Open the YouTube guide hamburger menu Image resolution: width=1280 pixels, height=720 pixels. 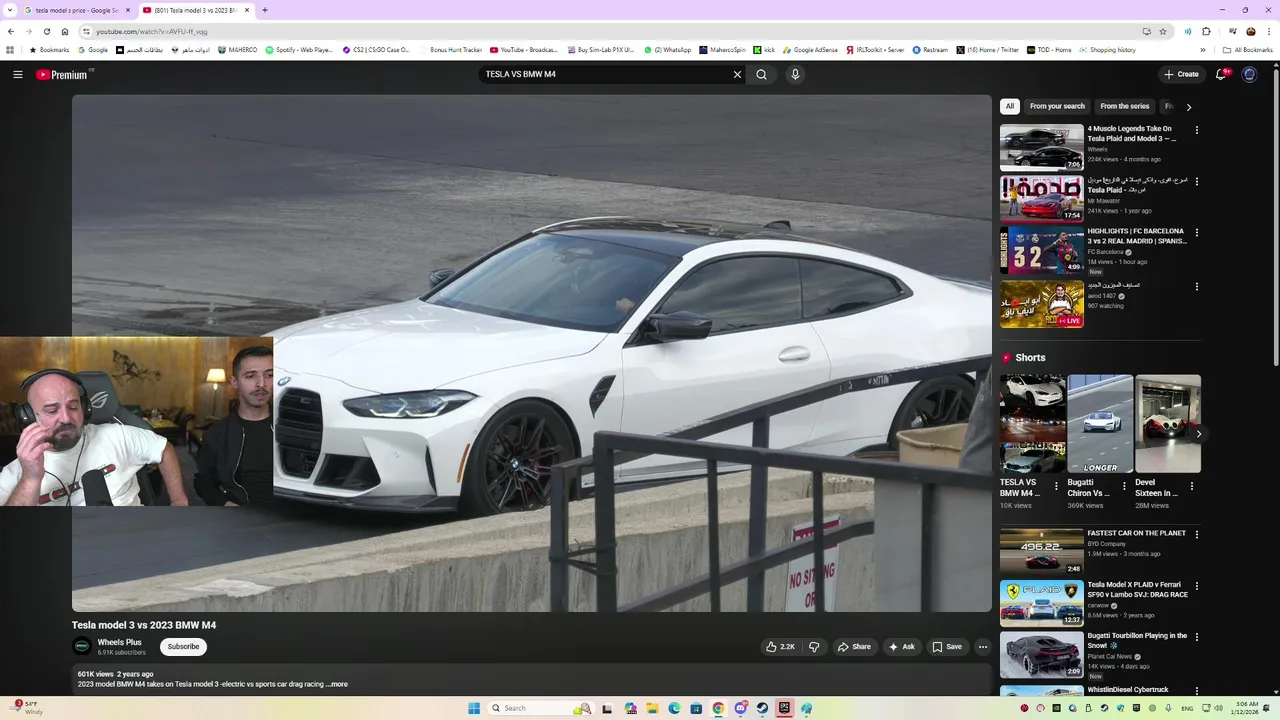(x=18, y=74)
